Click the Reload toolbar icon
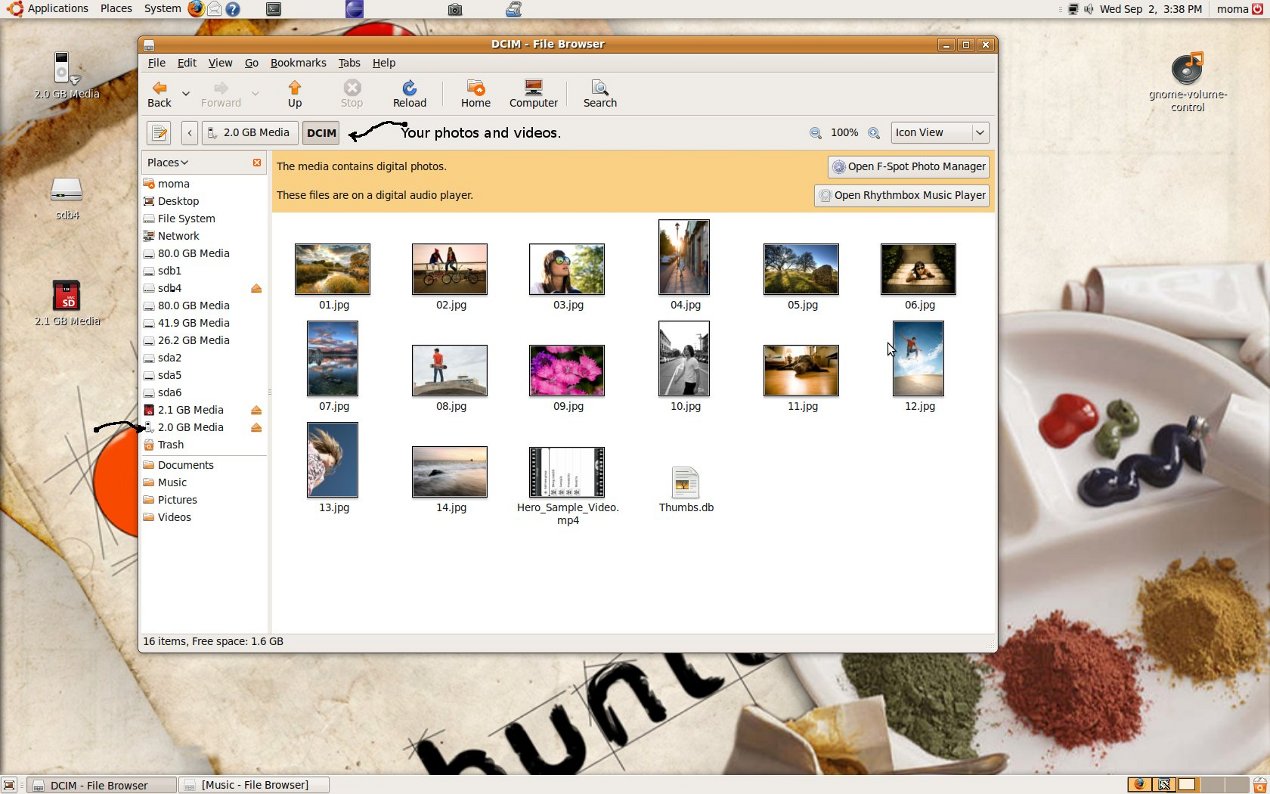 pos(409,94)
